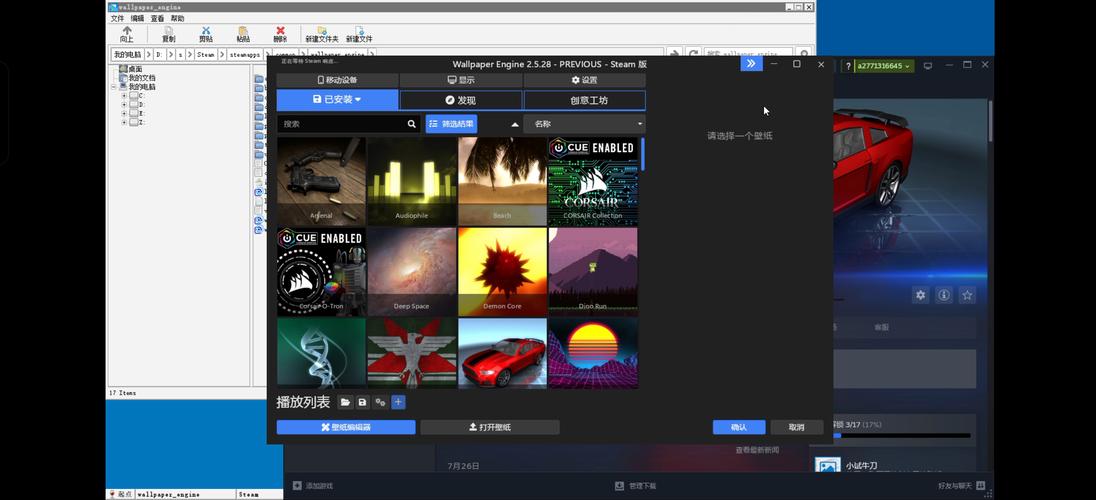Select the Arsenal wallpaper thumbnail
1096x500 pixels.
coord(321,181)
